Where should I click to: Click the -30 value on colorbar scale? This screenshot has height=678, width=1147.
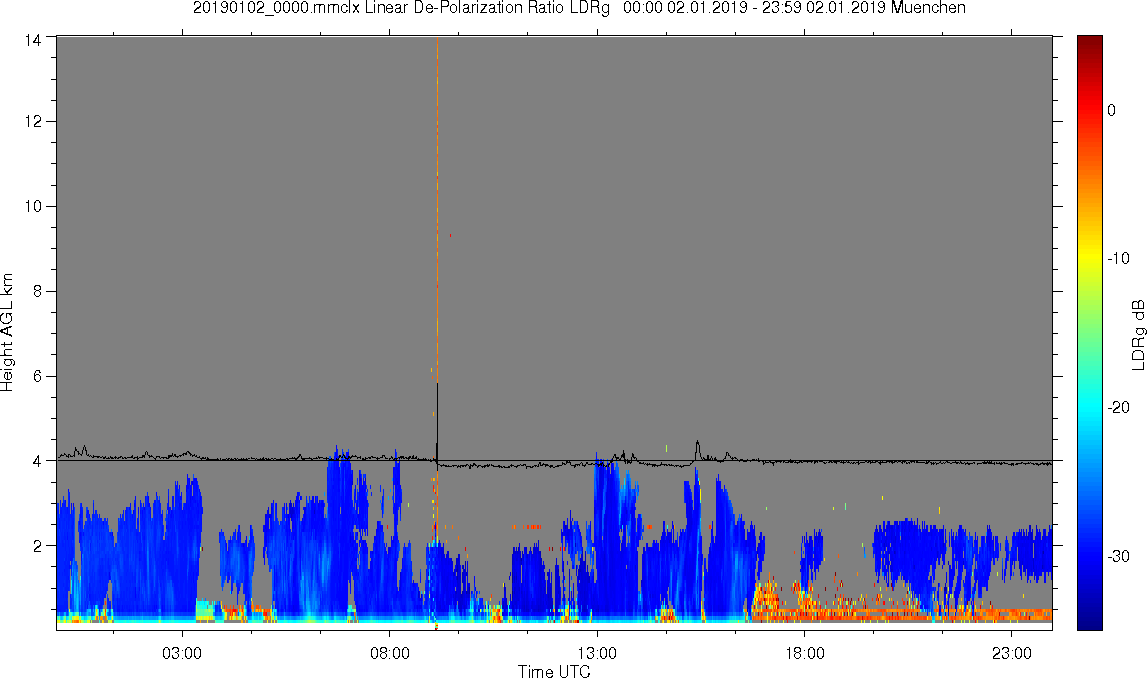(x=1118, y=557)
